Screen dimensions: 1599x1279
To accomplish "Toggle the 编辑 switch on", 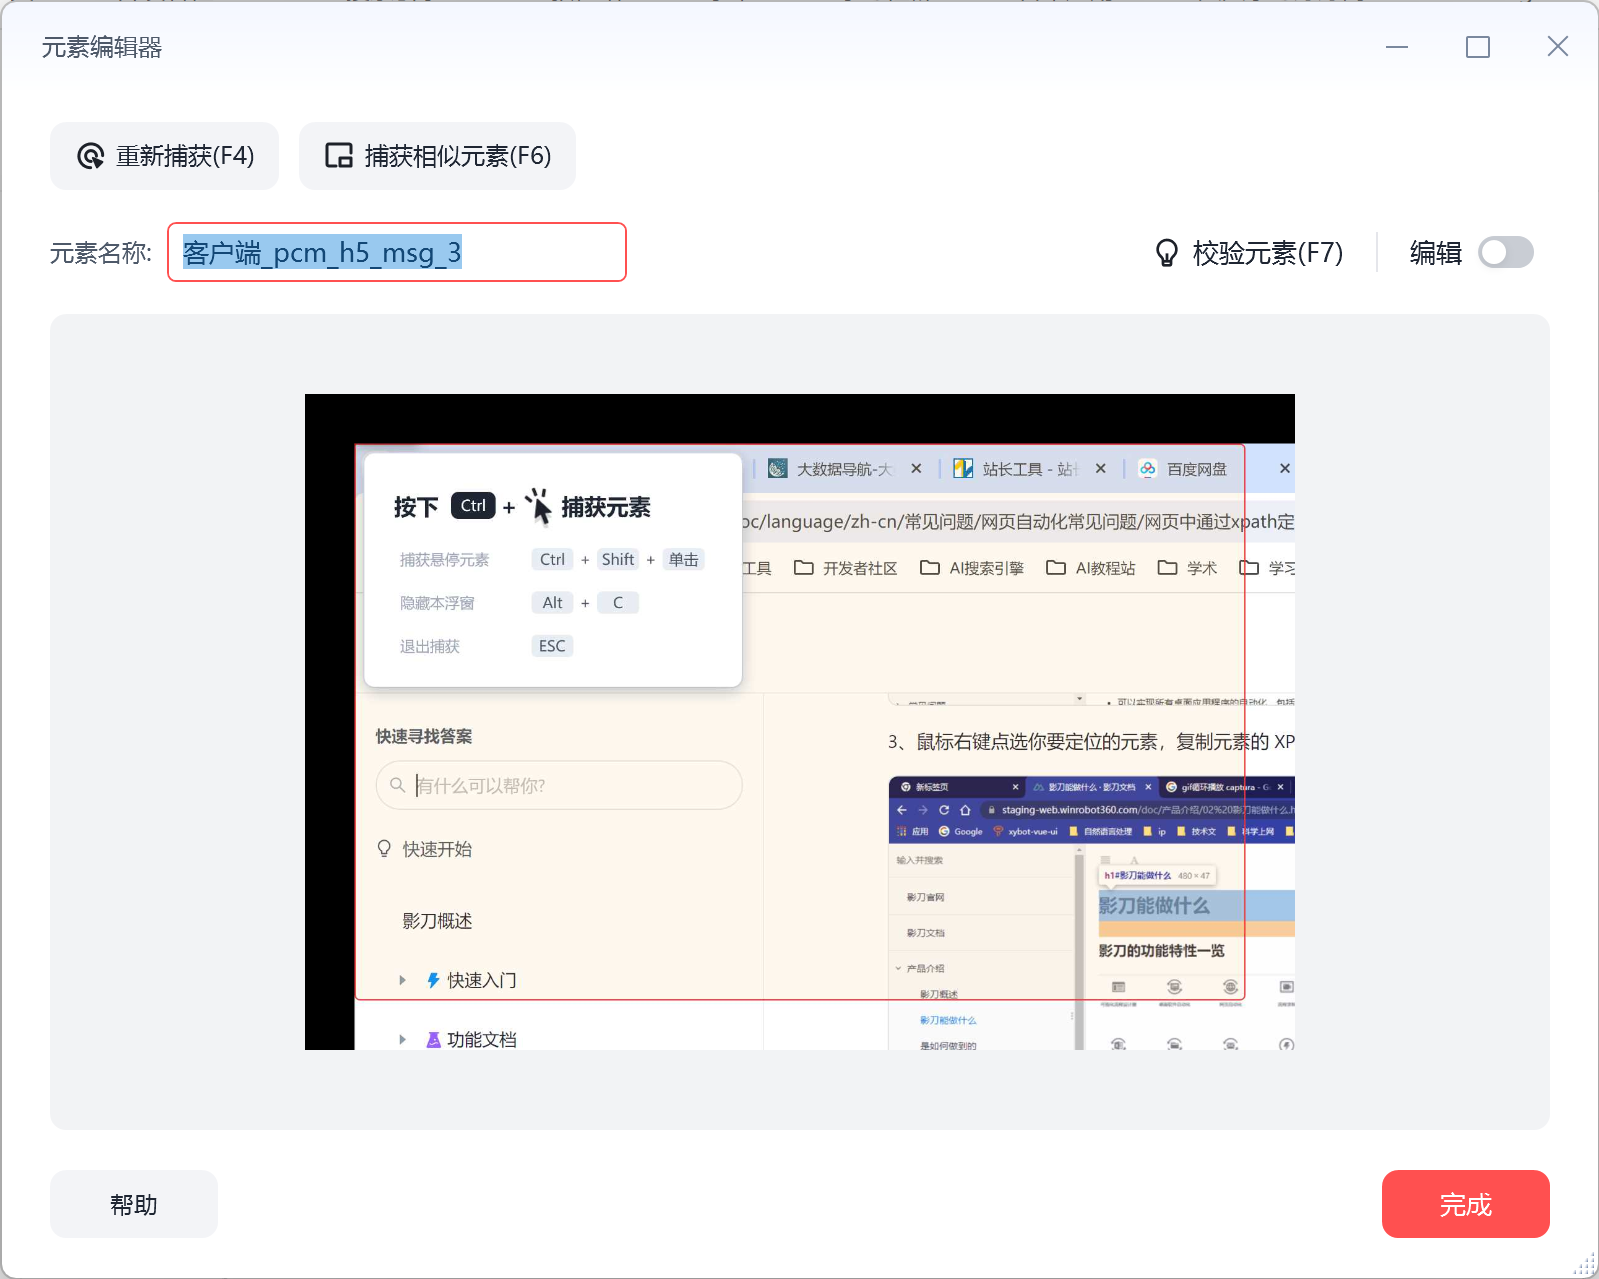I will 1506,253.
